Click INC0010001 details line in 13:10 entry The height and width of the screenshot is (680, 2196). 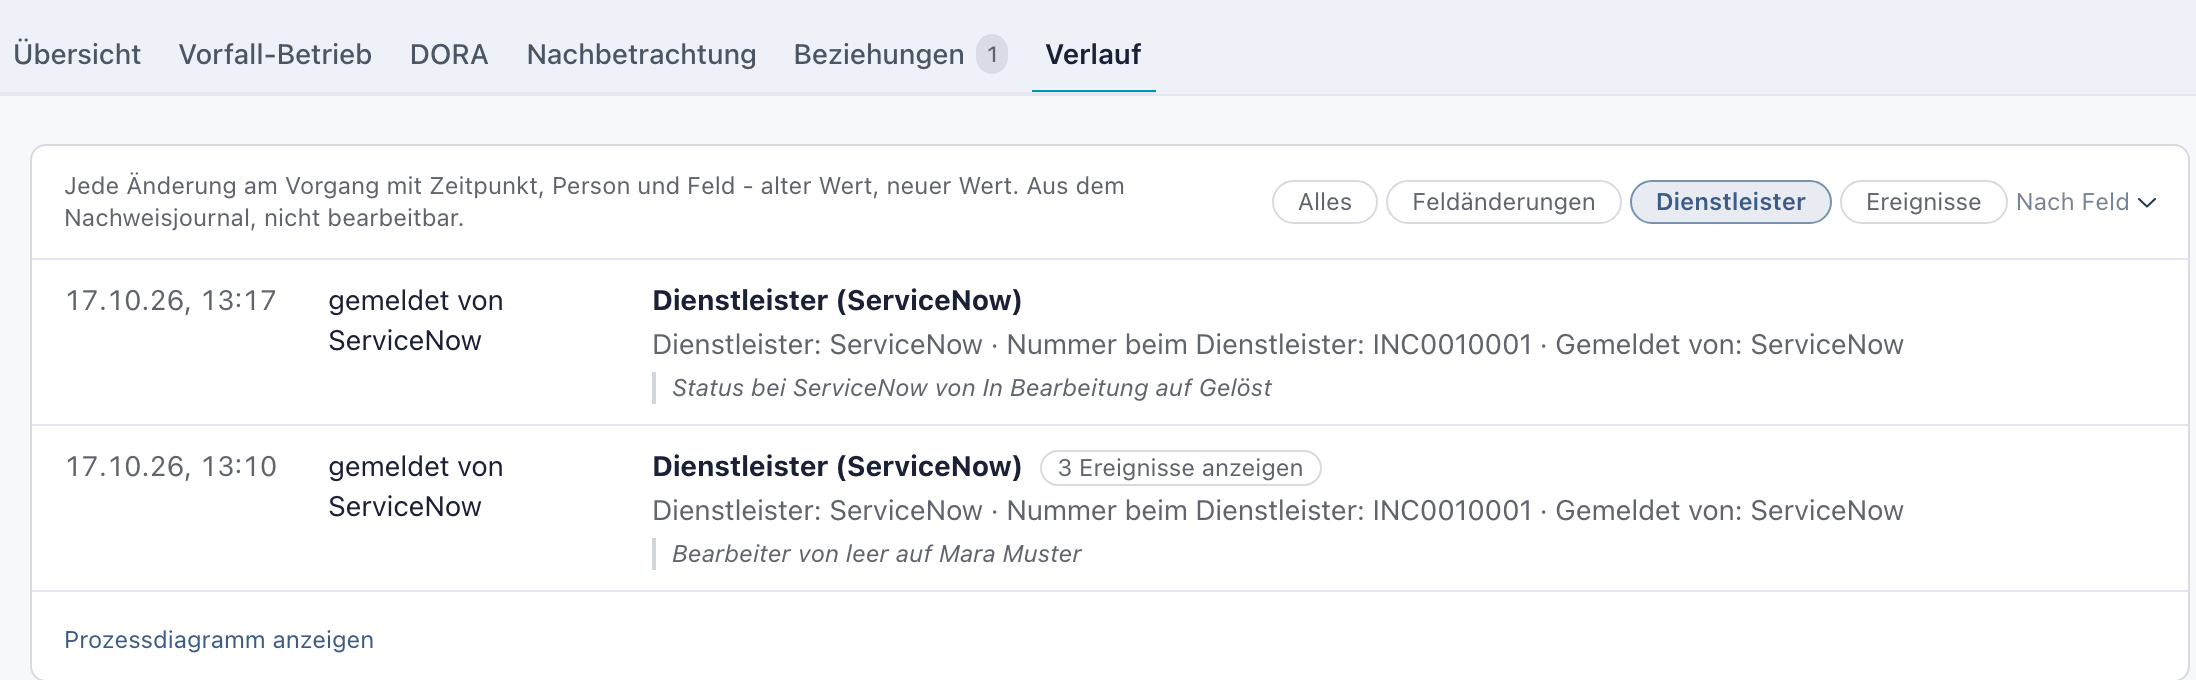1278,511
